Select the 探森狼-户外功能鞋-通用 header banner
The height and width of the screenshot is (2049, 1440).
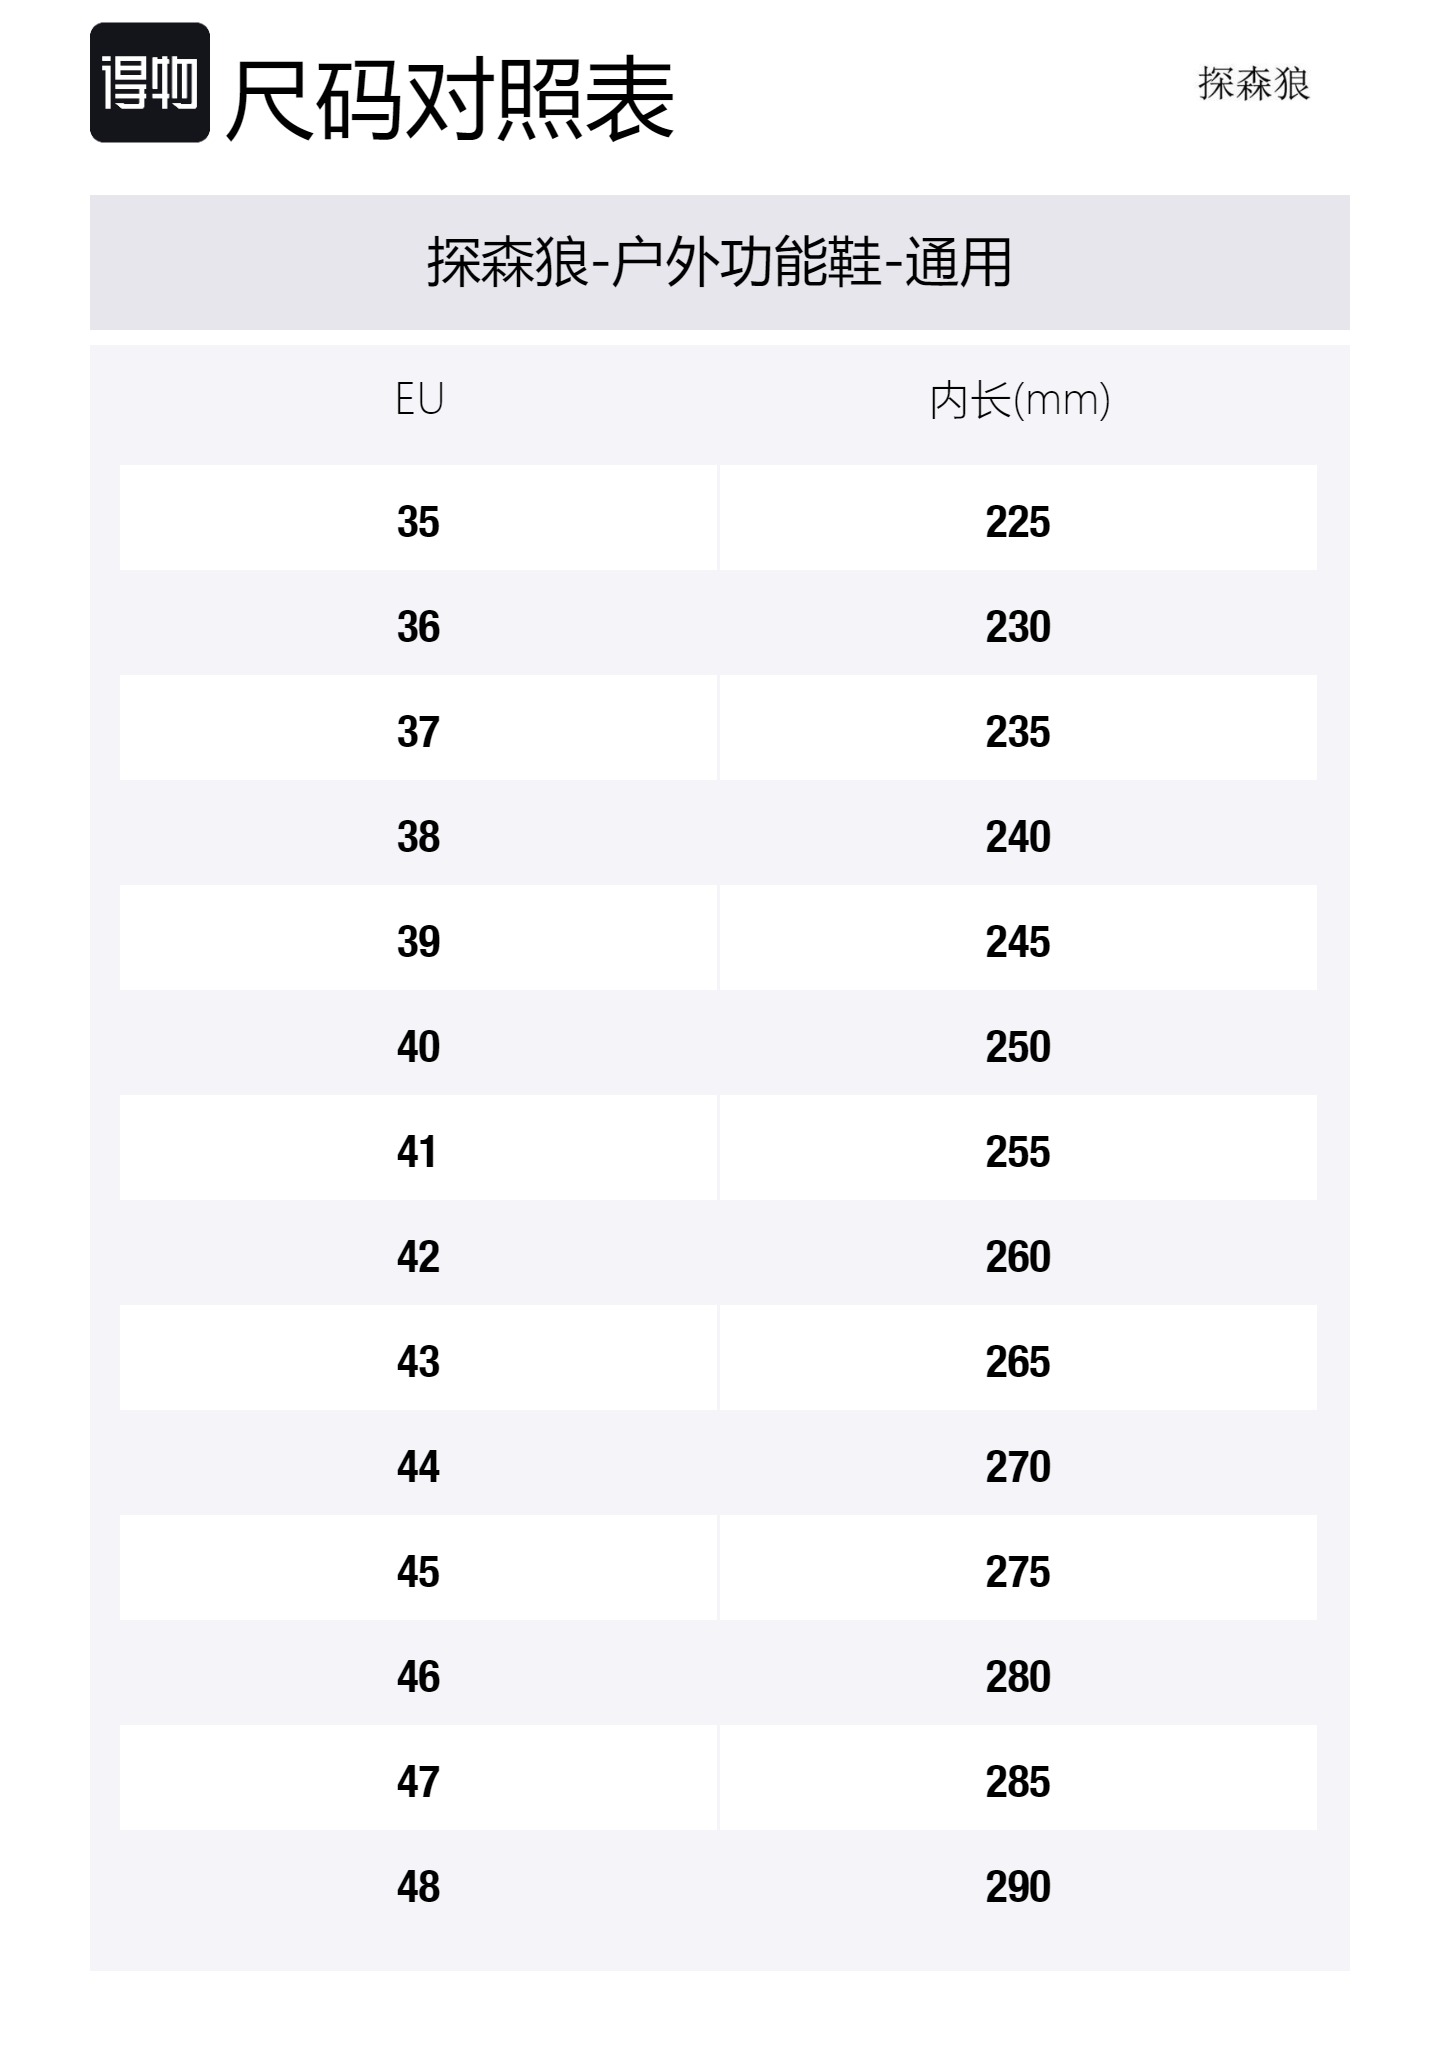pos(719,262)
